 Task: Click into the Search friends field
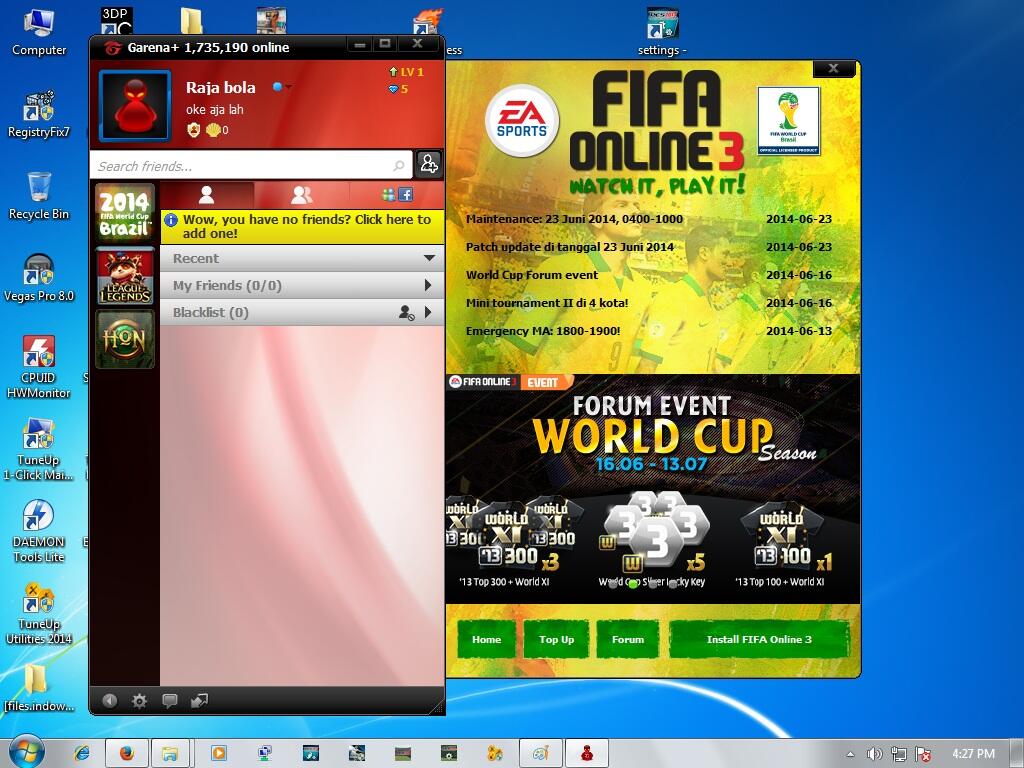[x=251, y=166]
